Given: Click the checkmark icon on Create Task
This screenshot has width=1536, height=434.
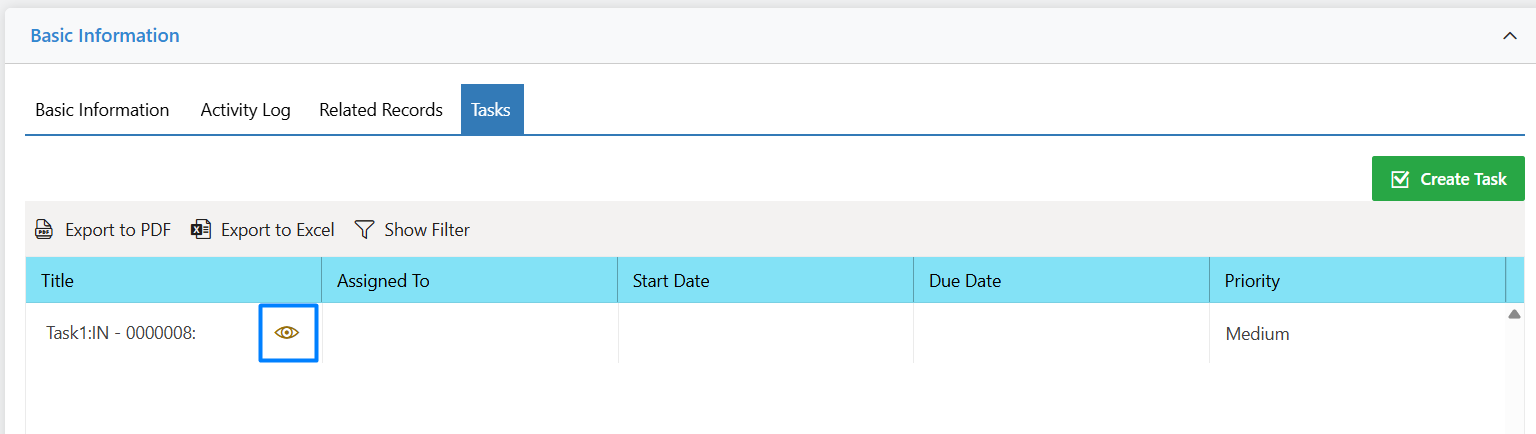Looking at the screenshot, I should tap(1400, 179).
